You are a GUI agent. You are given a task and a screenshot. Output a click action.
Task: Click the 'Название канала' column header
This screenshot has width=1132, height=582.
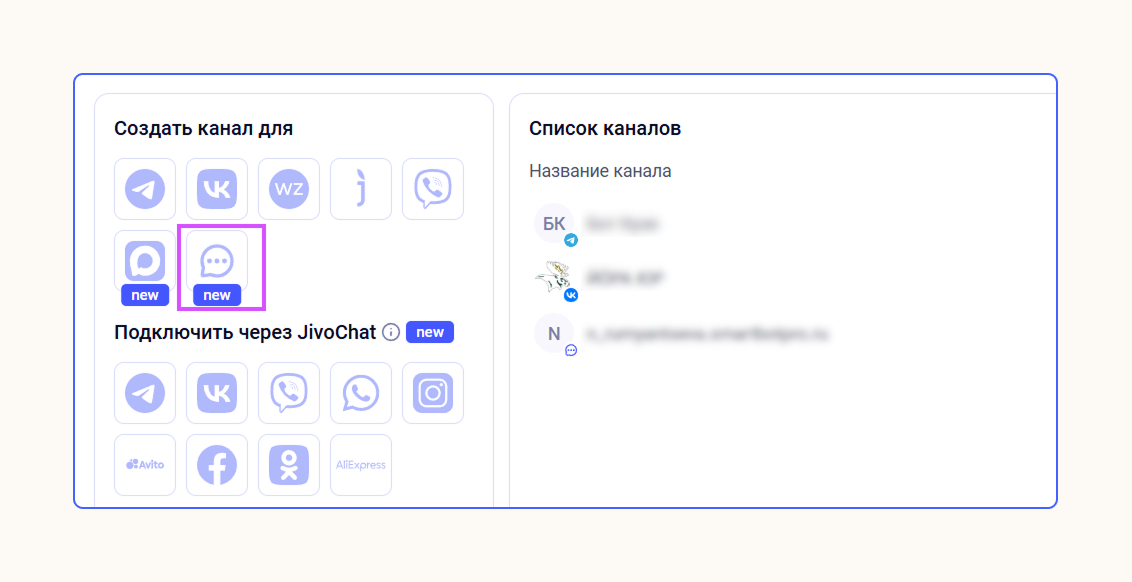(600, 171)
